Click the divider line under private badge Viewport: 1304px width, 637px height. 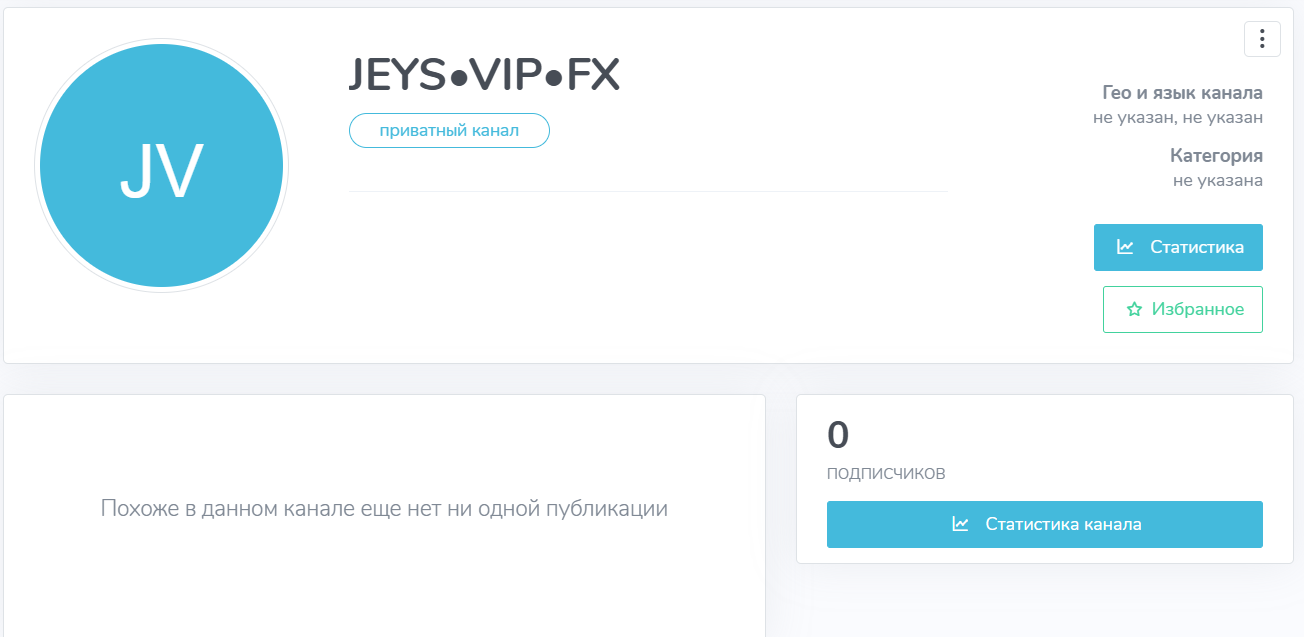click(648, 191)
